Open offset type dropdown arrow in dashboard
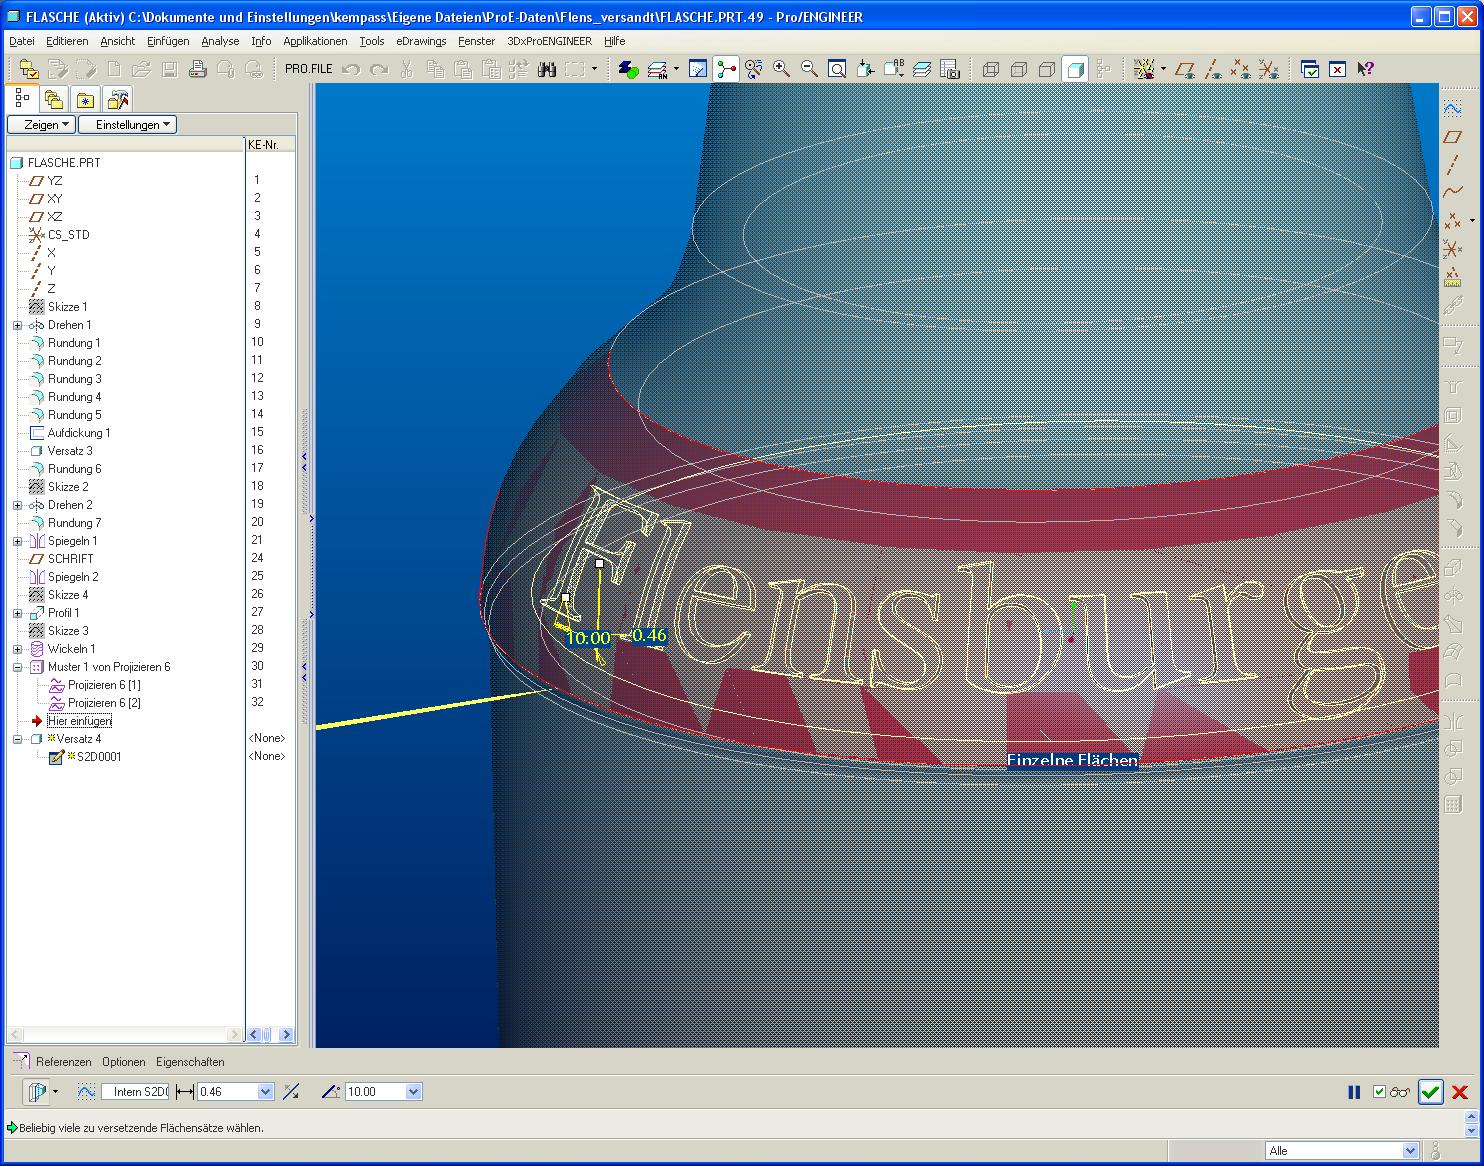This screenshot has width=1484, height=1166. click(x=55, y=1092)
